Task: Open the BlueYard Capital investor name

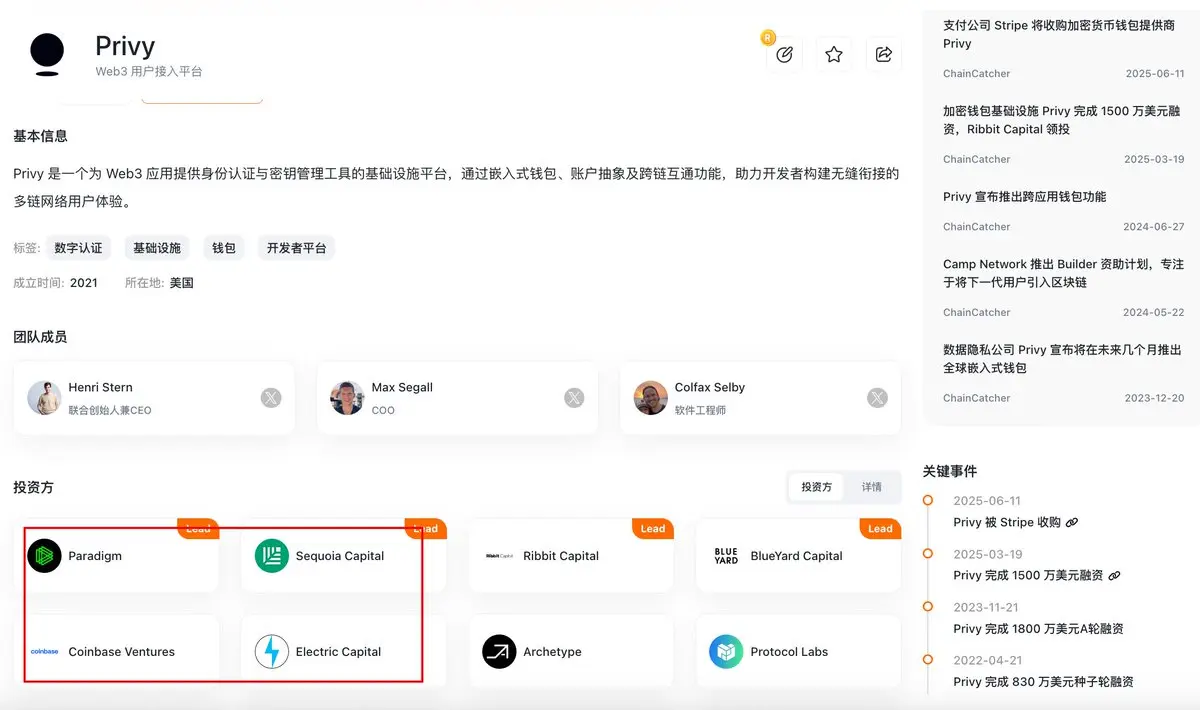Action: tap(796, 556)
